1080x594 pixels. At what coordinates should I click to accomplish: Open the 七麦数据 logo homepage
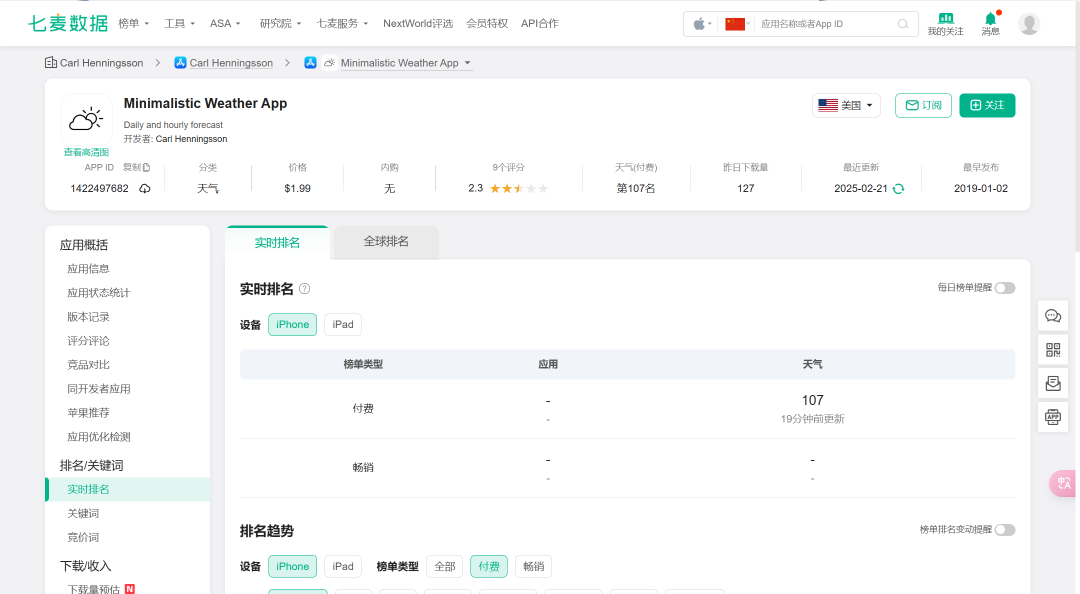click(x=68, y=23)
